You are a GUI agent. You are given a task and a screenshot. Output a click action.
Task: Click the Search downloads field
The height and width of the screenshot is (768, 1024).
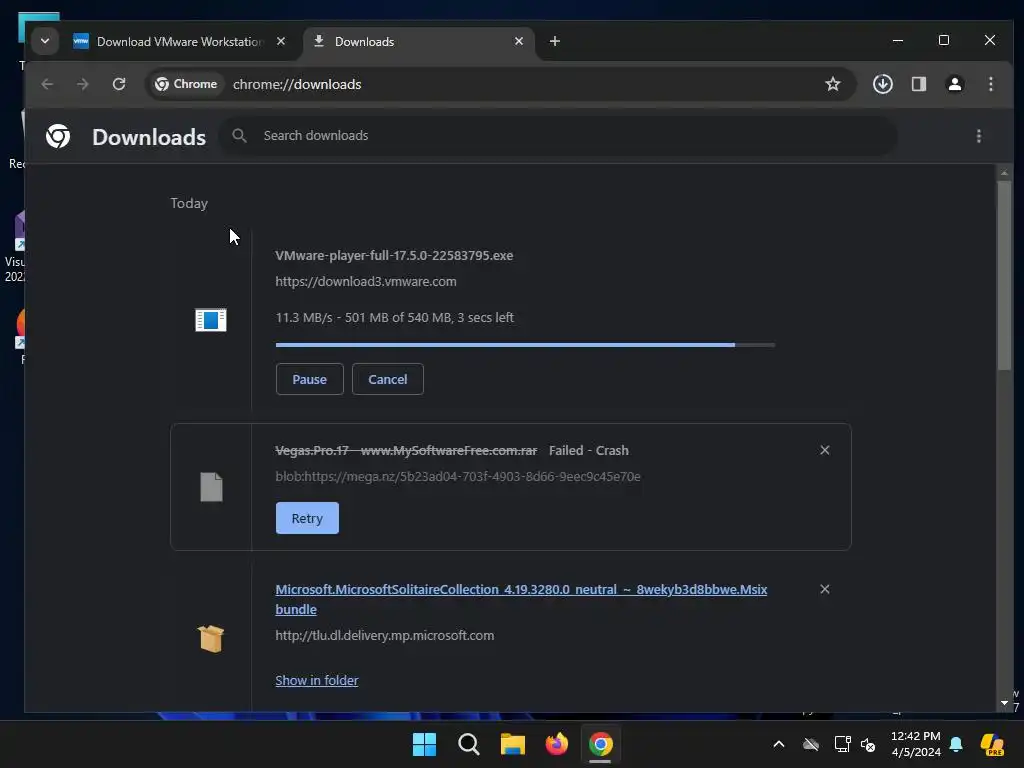558,136
